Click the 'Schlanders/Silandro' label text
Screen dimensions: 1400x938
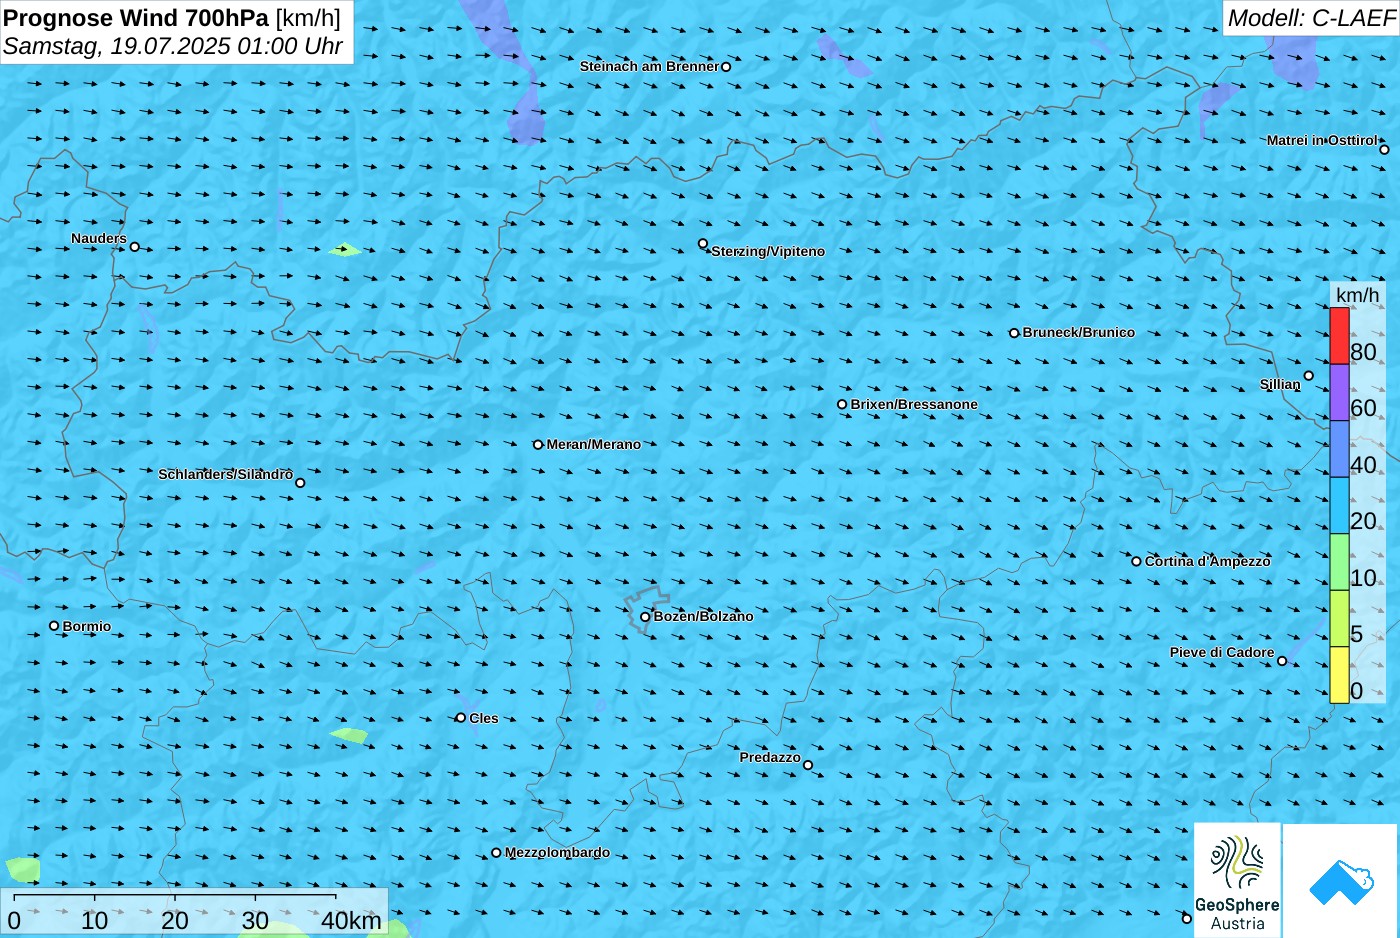pos(225,474)
